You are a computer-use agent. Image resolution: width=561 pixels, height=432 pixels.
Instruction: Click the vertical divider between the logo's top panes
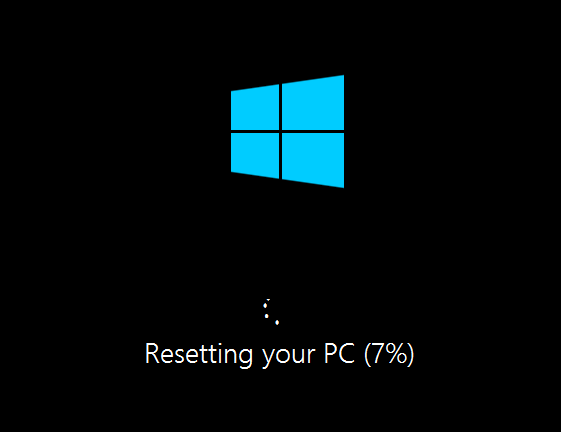(x=280, y=107)
